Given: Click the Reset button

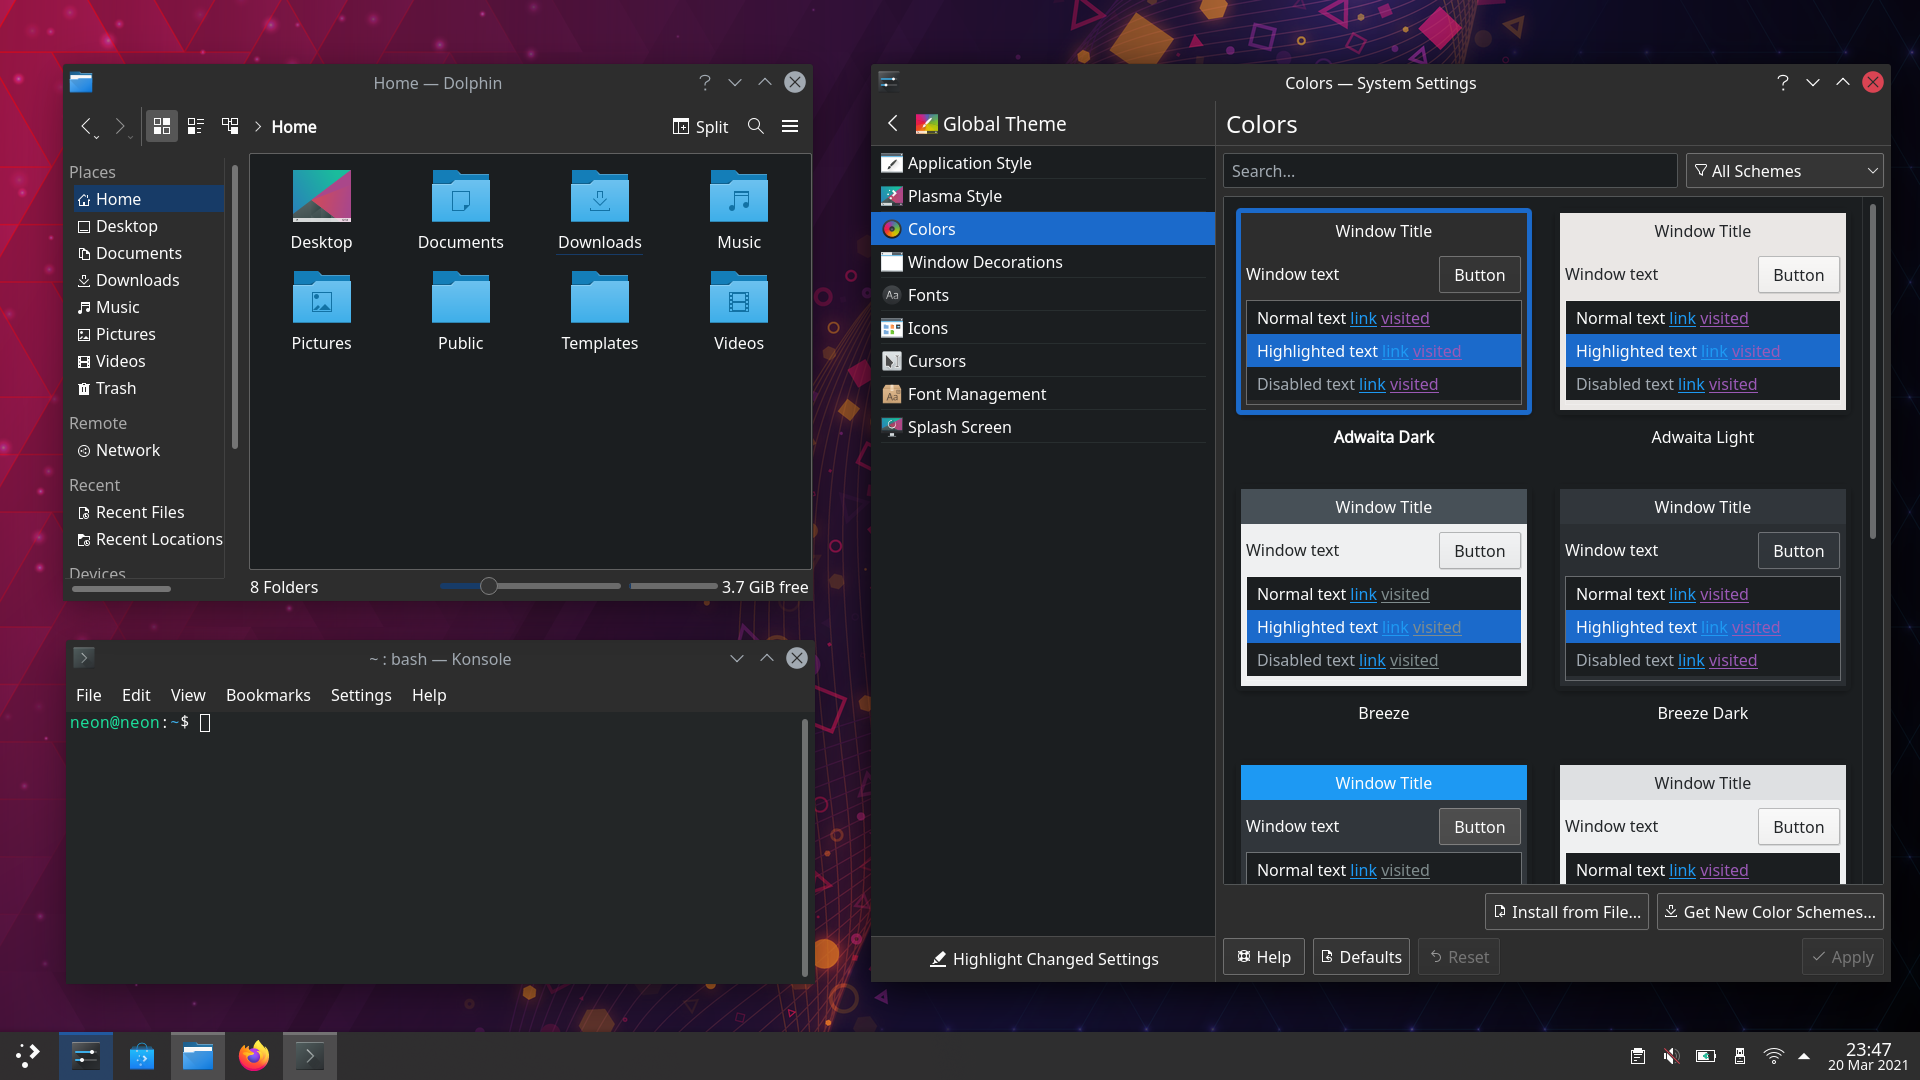Looking at the screenshot, I should point(1459,957).
